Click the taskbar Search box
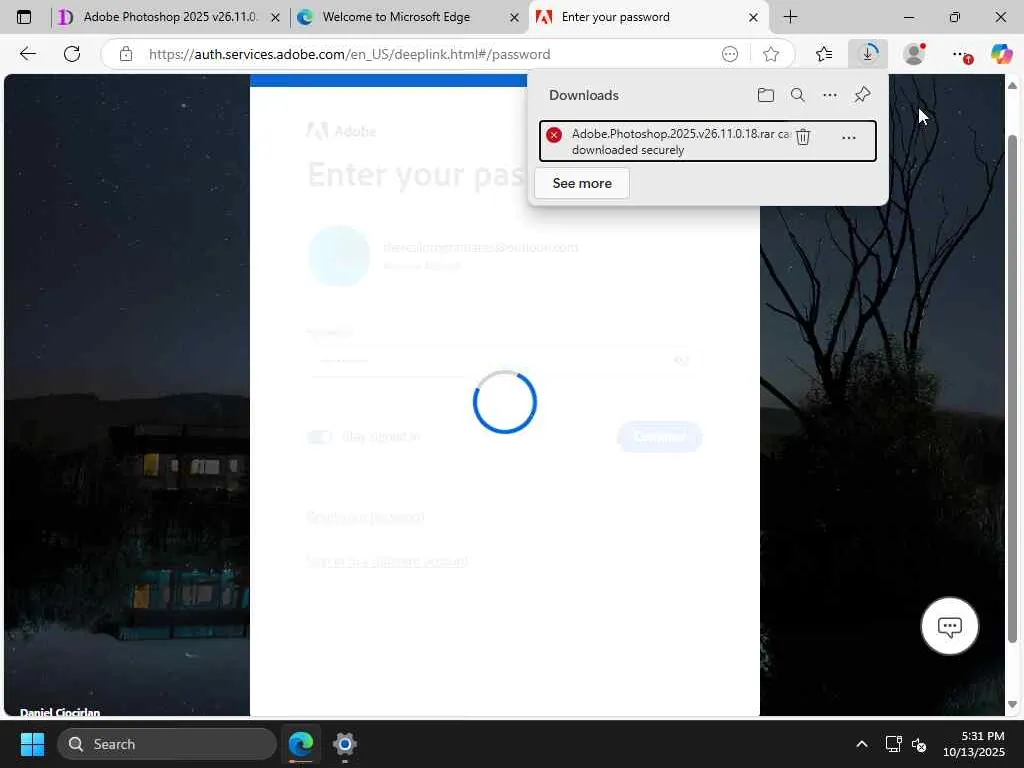This screenshot has height=768, width=1024. pos(167,744)
